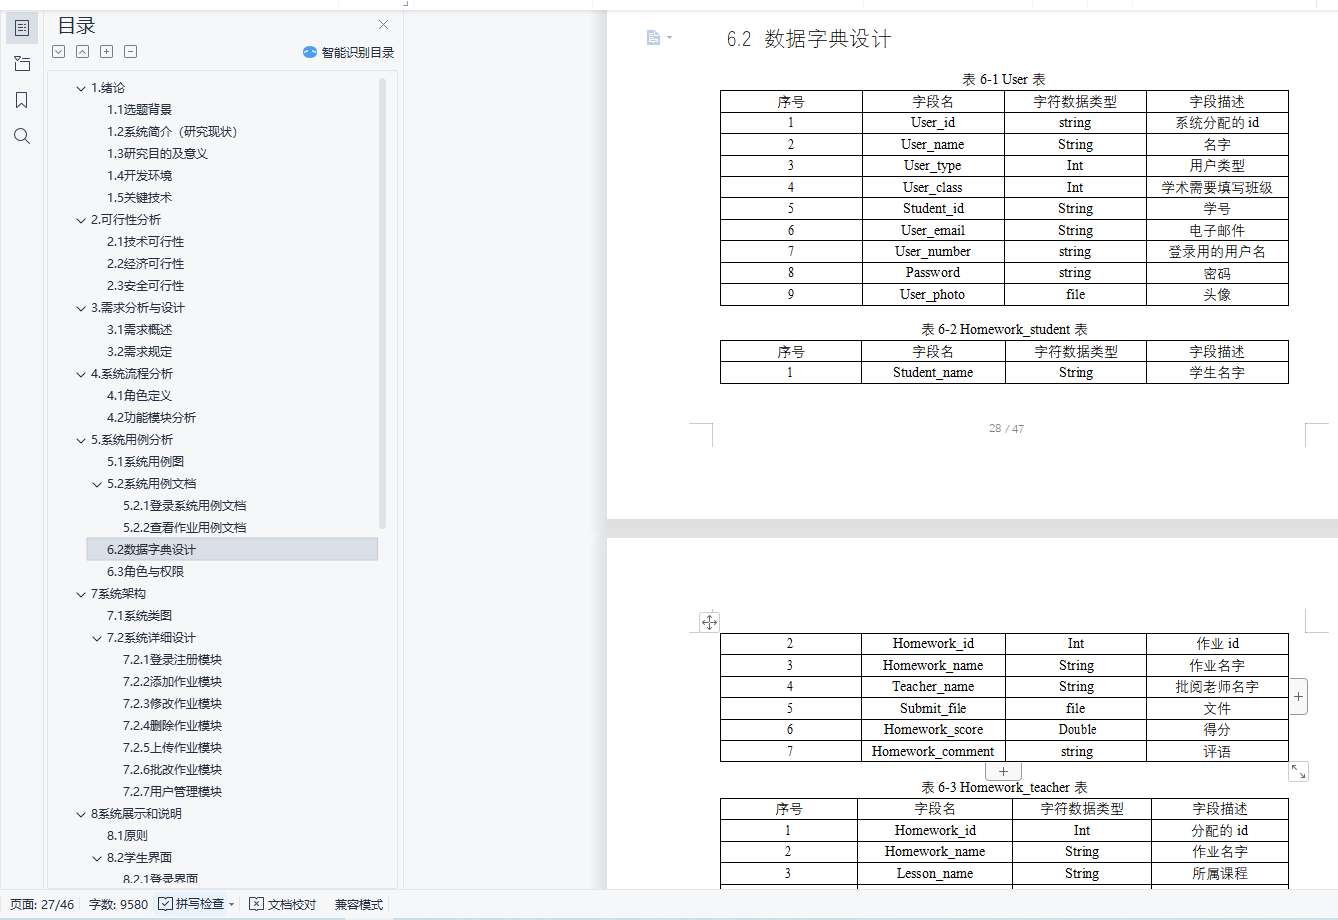The width and height of the screenshot is (1338, 920).
Task: Jump to 1.2系统简介（研究现状）
Action: [172, 132]
